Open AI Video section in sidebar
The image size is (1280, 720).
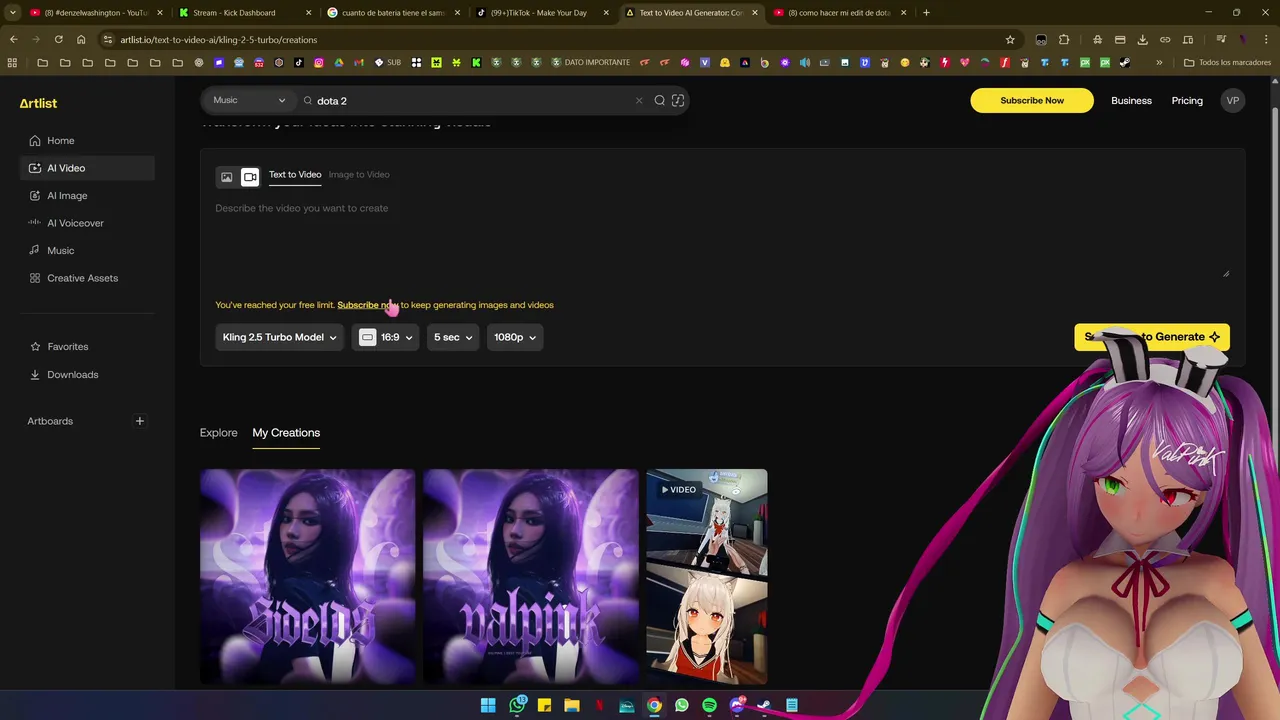(87, 168)
